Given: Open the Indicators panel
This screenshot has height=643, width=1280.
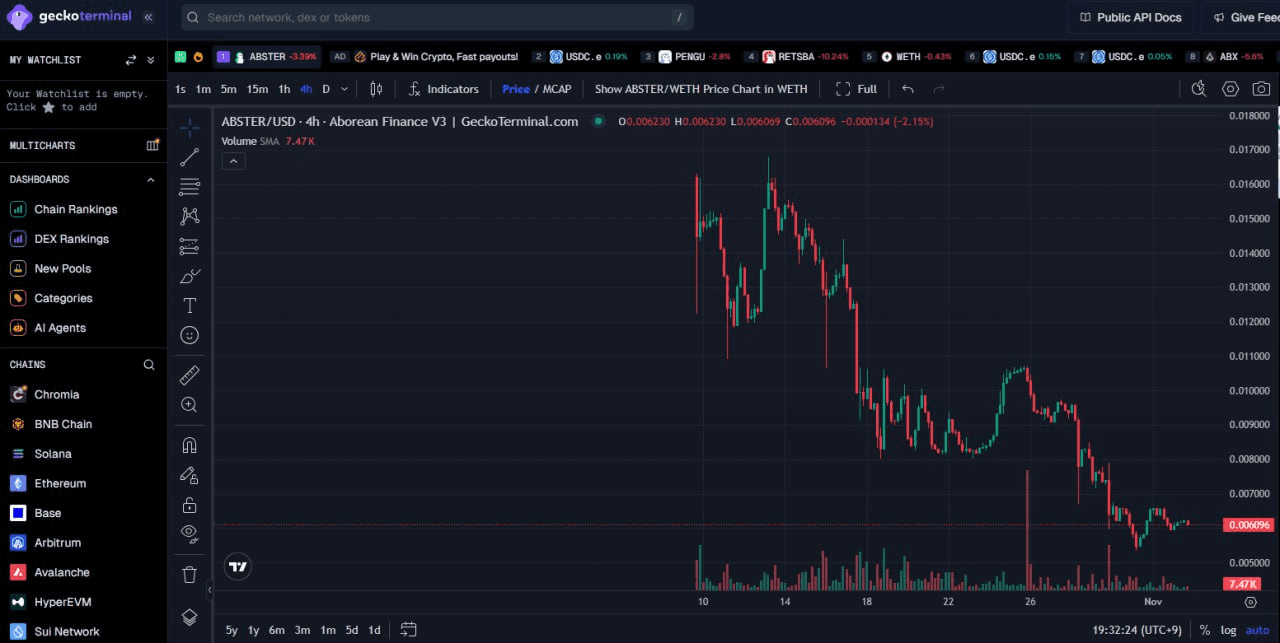Looking at the screenshot, I should (x=443, y=89).
